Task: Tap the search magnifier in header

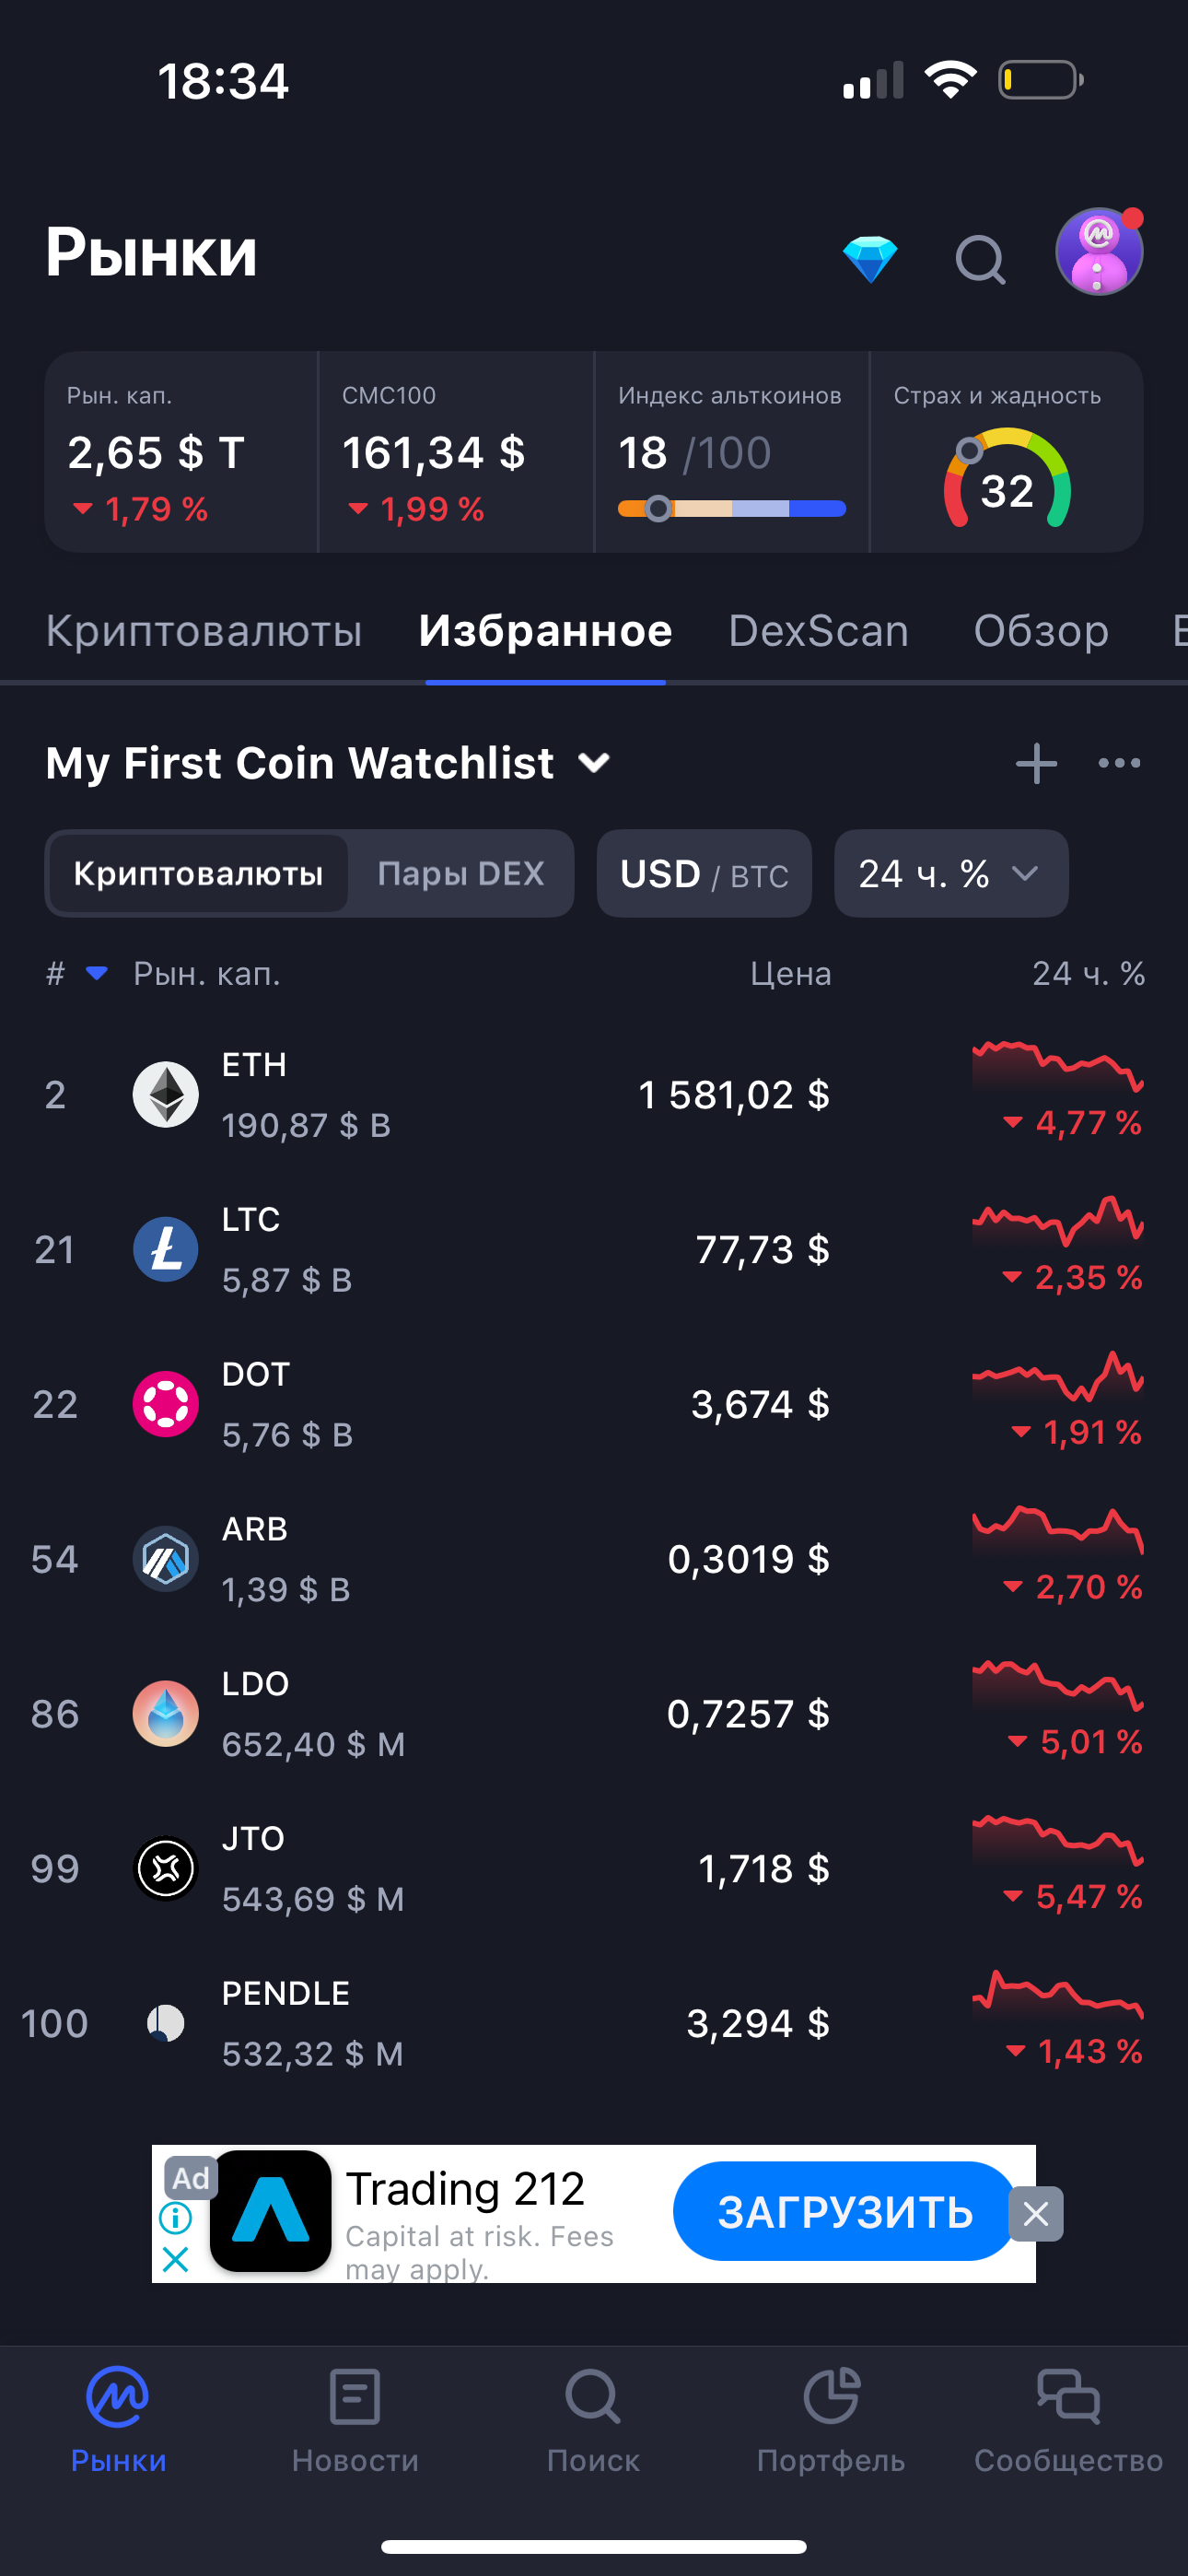Action: point(979,260)
